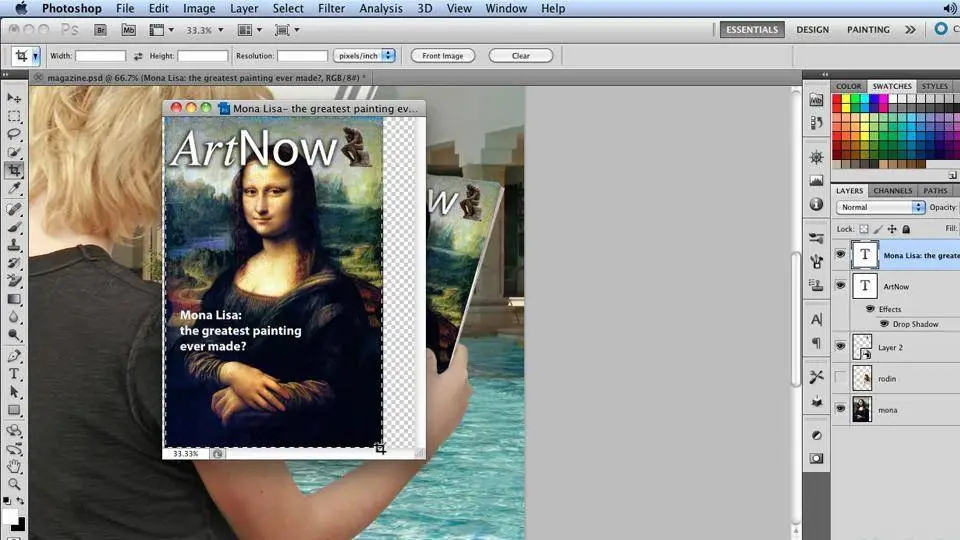Open the Normal blend mode dropdown
960x540 pixels.
click(880, 208)
